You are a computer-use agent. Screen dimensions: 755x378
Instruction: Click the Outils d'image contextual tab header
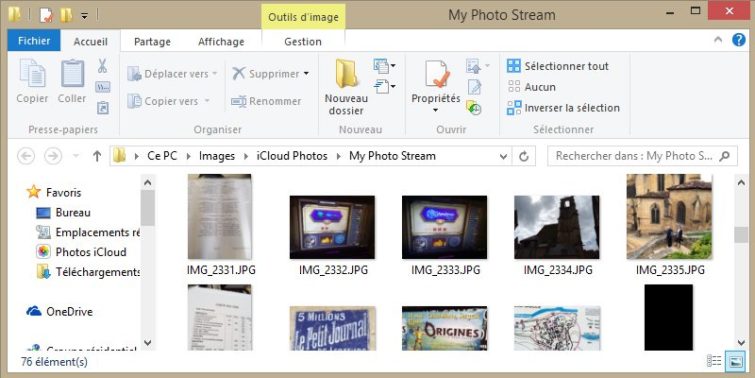pyautogui.click(x=303, y=17)
